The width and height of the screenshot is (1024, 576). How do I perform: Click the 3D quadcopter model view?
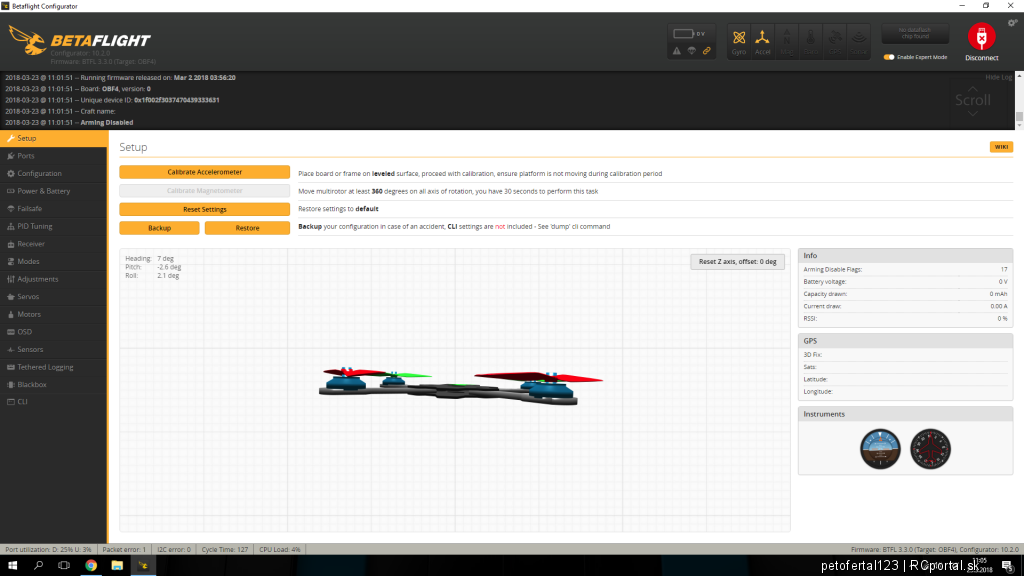click(x=455, y=390)
